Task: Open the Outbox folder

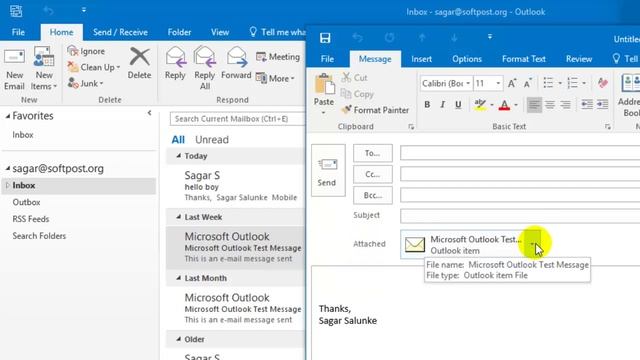Action: (26, 202)
